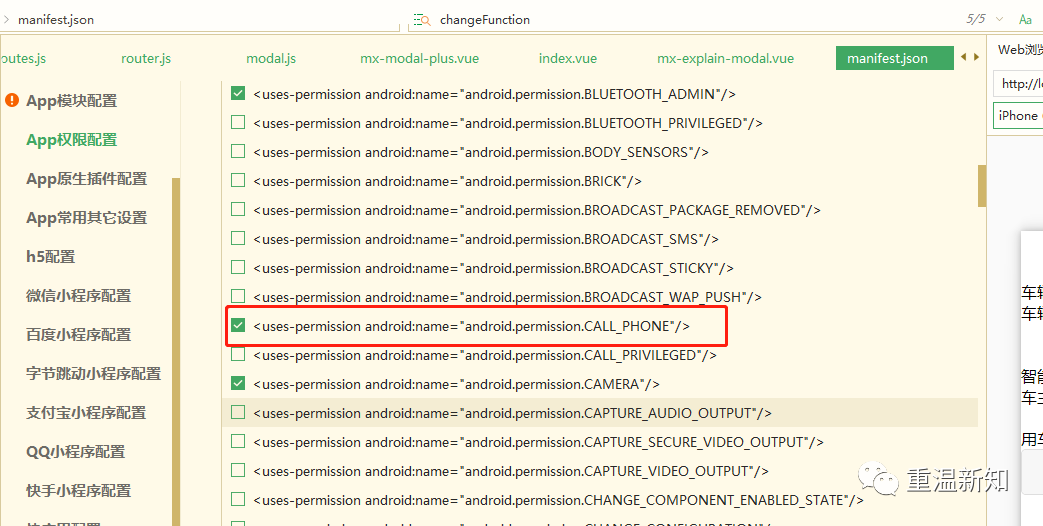Click the manifest.json breadcrumb label
The width and height of the screenshot is (1043, 526).
pyautogui.click(x=56, y=20)
